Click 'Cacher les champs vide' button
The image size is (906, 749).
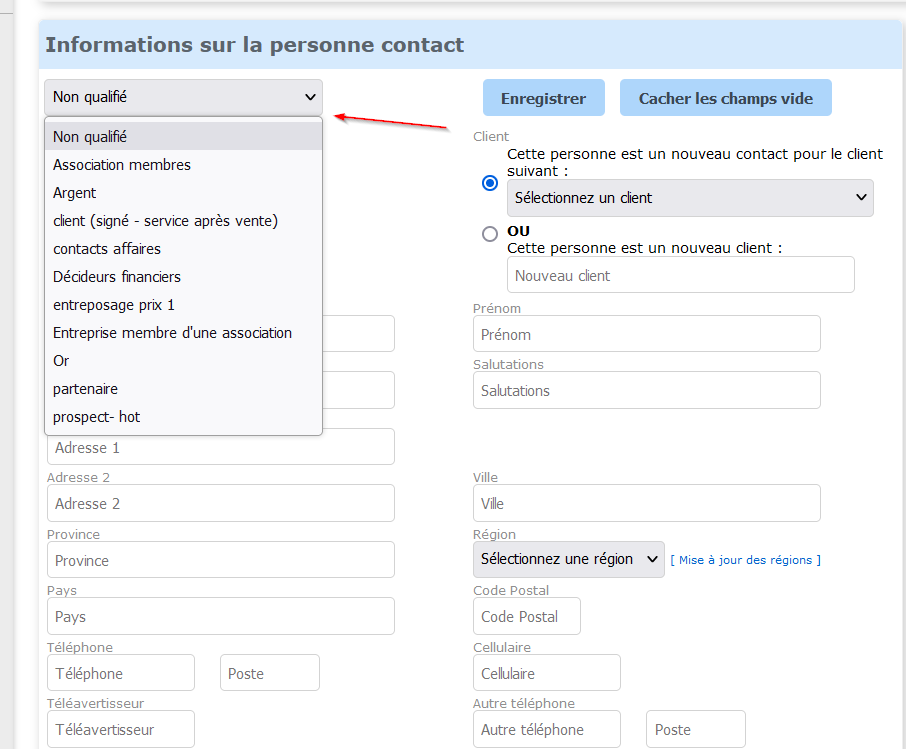pos(726,98)
